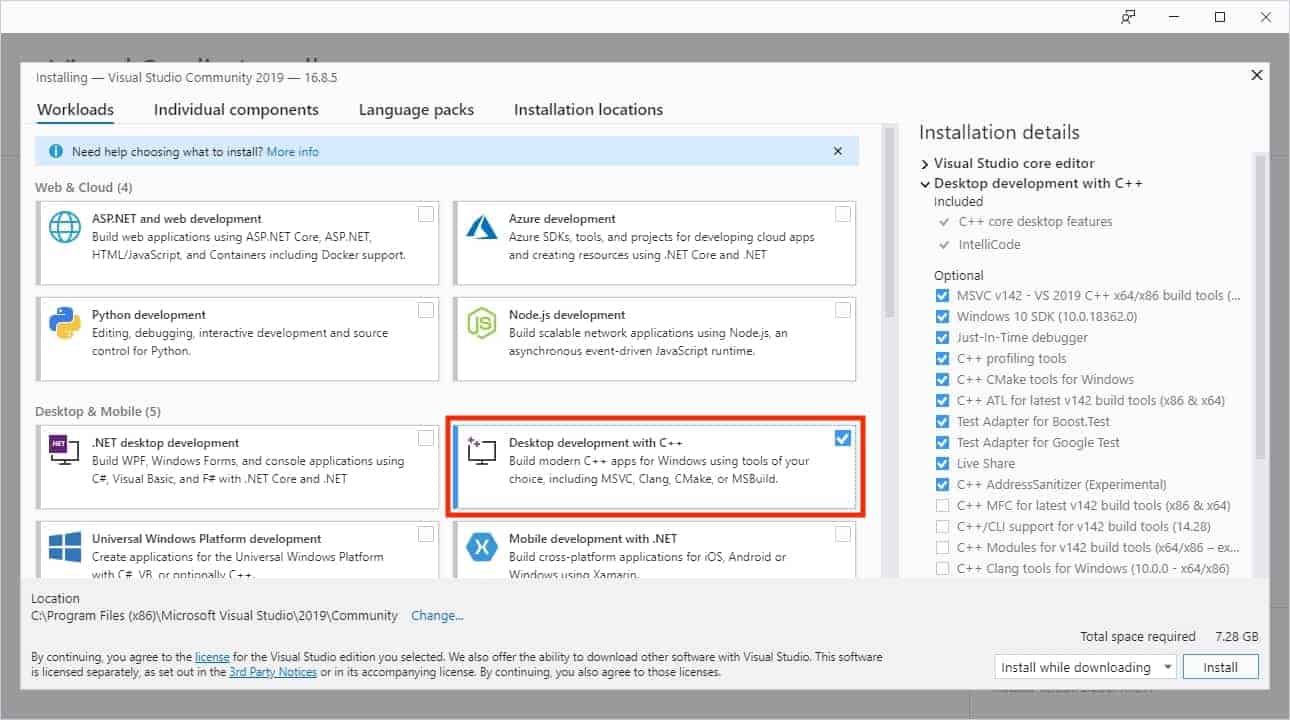The height and width of the screenshot is (720, 1290).
Task: Click the Azure development logo icon
Action: 482,228
